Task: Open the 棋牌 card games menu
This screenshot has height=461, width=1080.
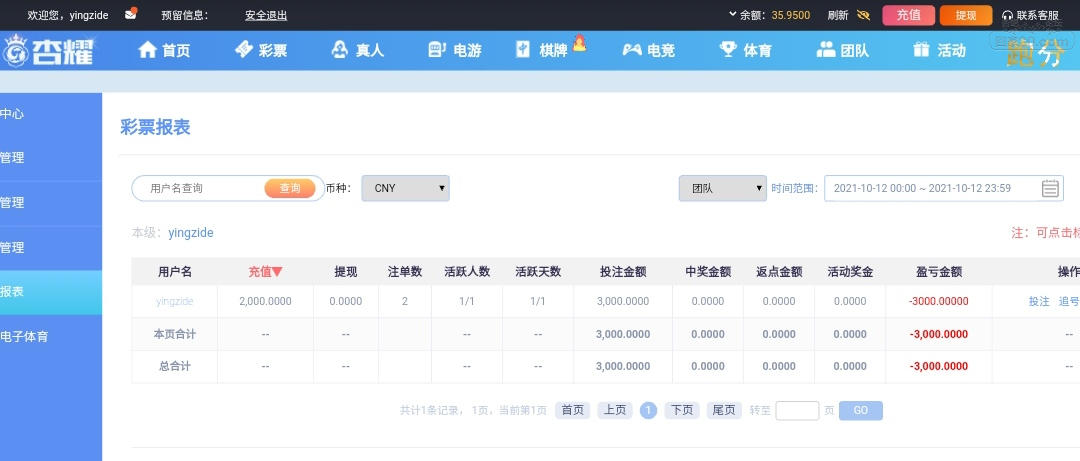Action: (541, 50)
